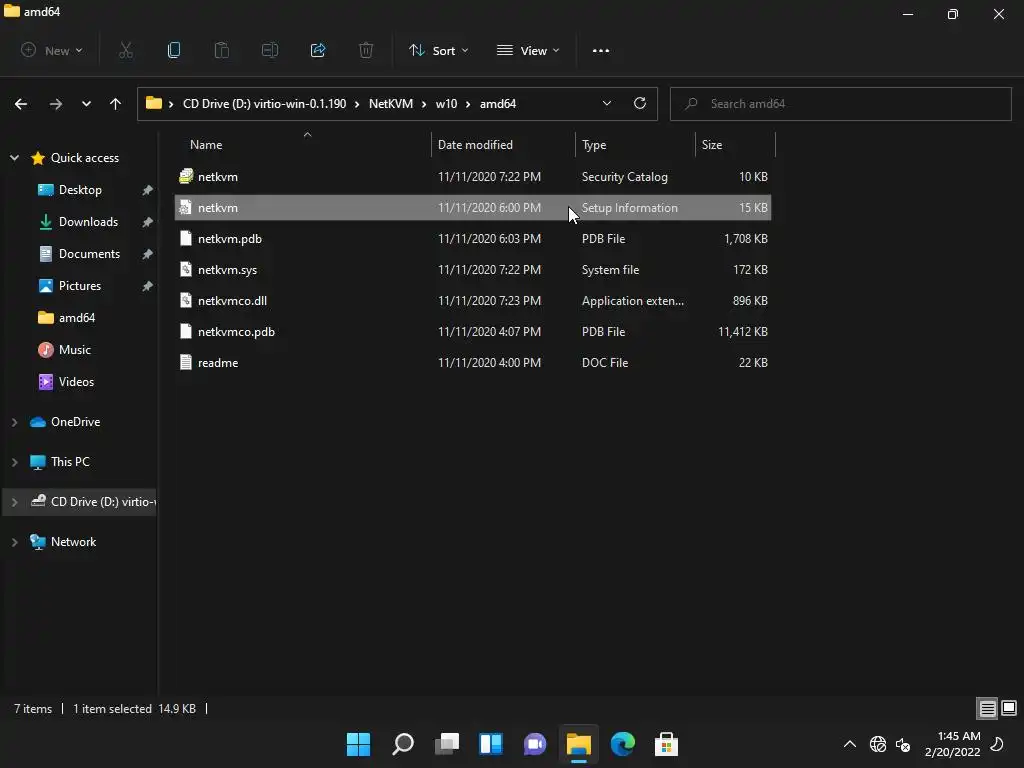The width and height of the screenshot is (1024, 768).
Task: Open the See more ellipsis menu
Action: click(601, 50)
